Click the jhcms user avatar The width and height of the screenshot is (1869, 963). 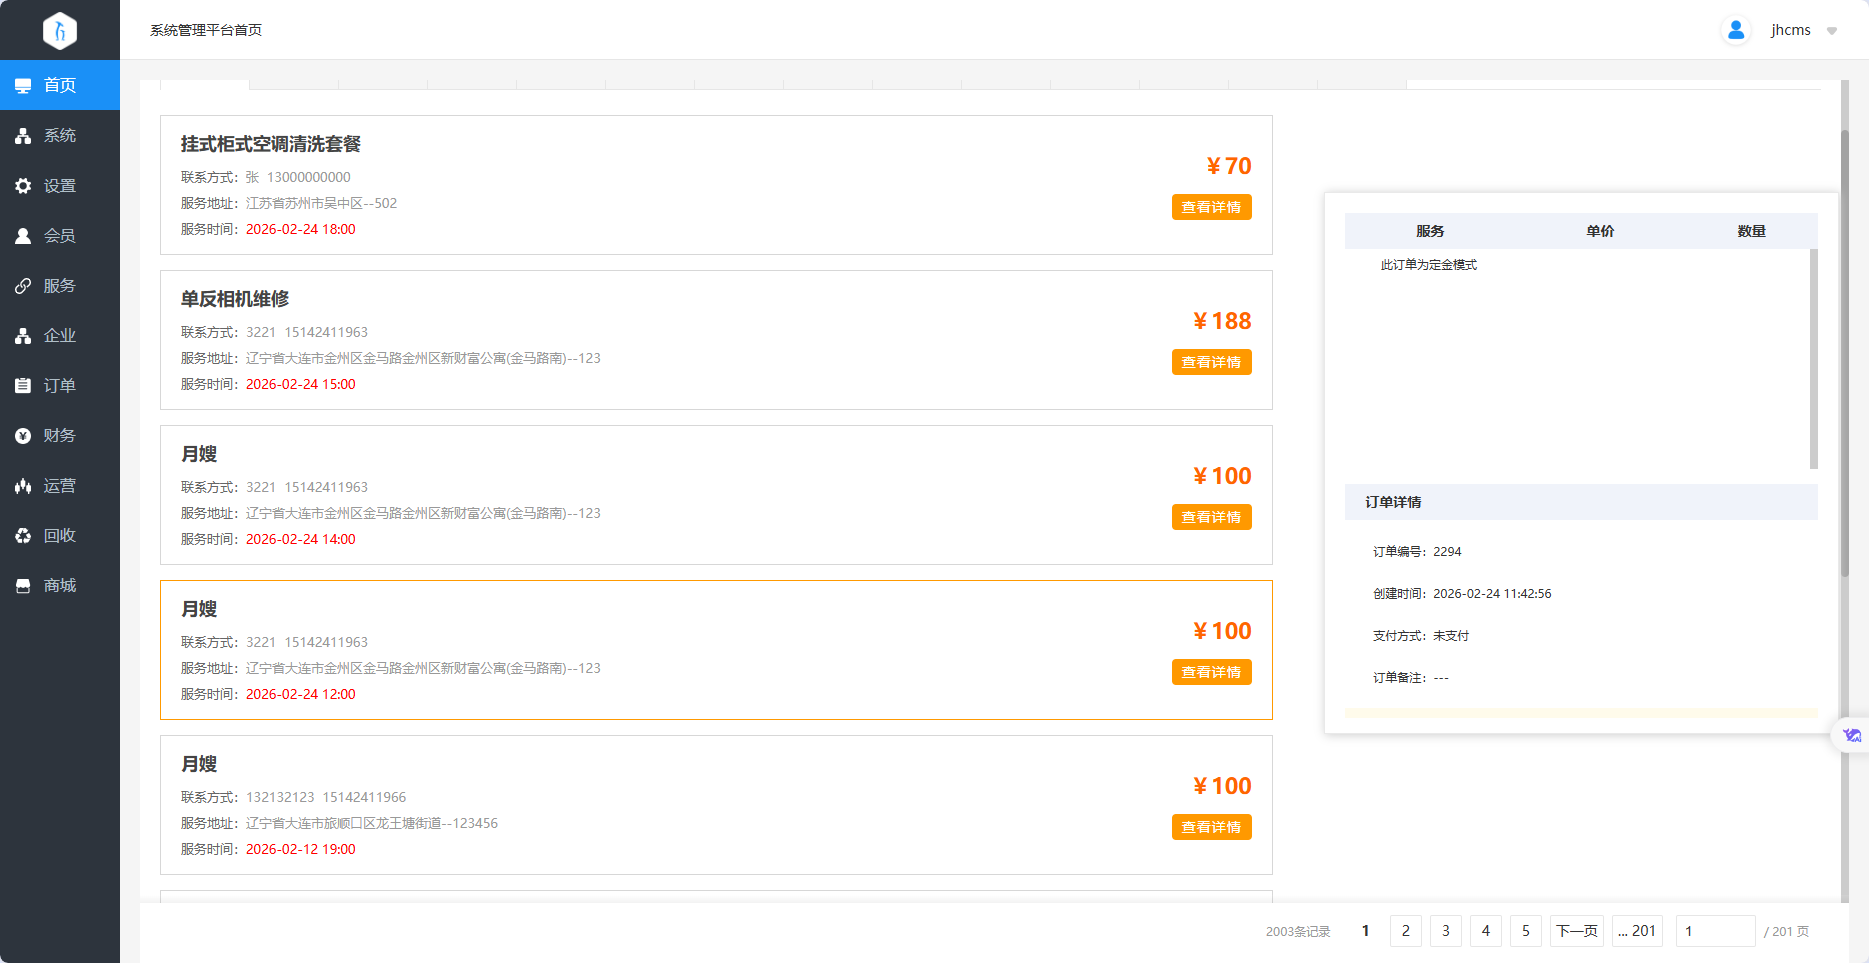click(1736, 30)
